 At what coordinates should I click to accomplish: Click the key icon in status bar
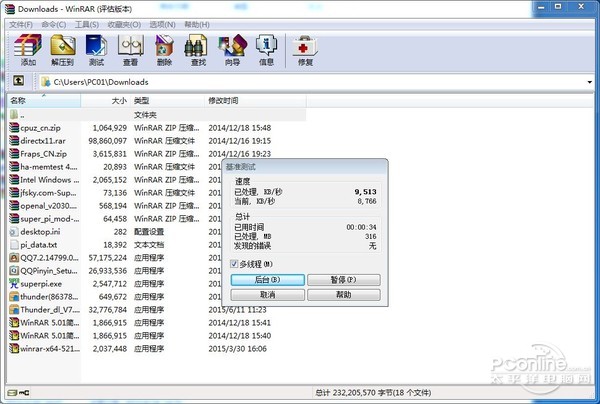click(24, 393)
